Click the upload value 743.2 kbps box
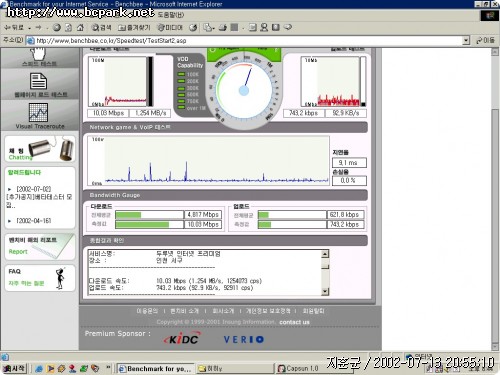The image size is (500, 375). pos(303,113)
